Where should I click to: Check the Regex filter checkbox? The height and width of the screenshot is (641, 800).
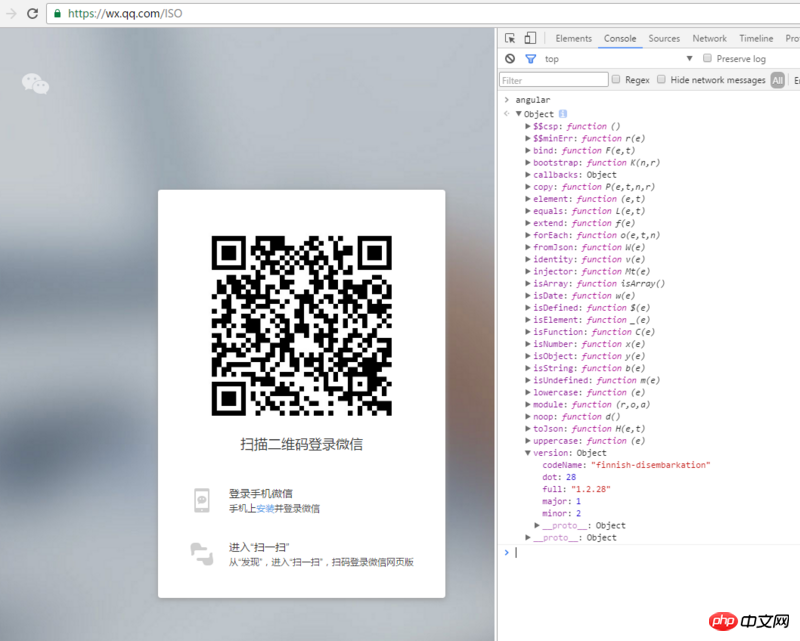(x=616, y=80)
